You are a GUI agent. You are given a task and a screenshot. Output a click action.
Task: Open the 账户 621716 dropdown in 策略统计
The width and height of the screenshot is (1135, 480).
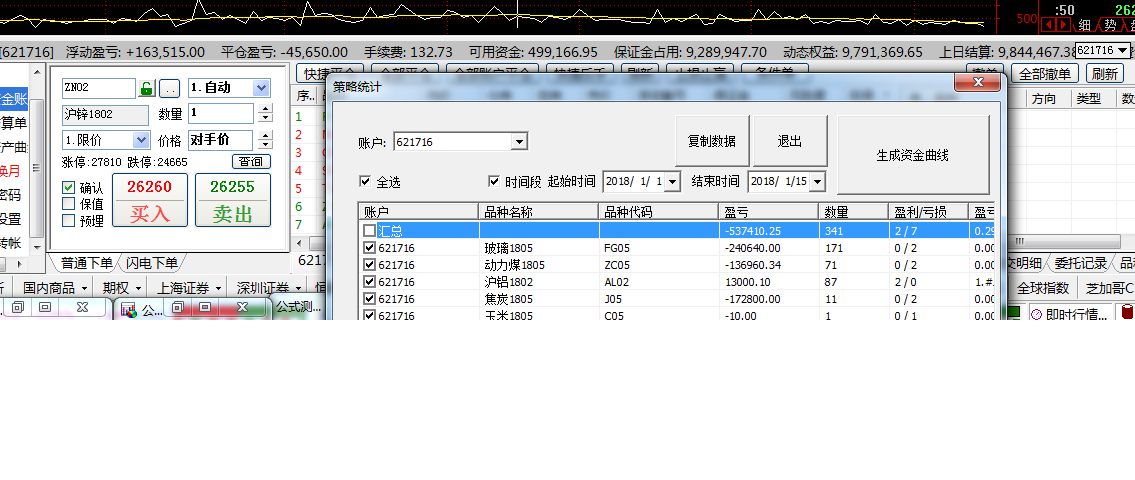(x=519, y=142)
